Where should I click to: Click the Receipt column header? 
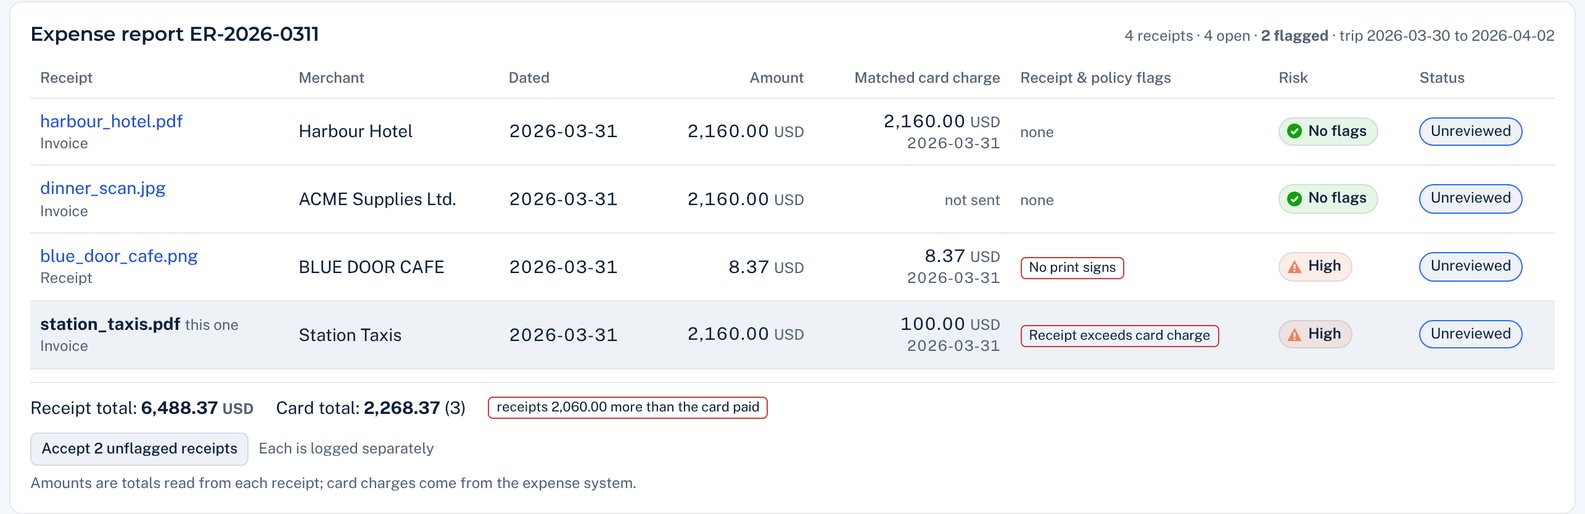[x=66, y=77]
